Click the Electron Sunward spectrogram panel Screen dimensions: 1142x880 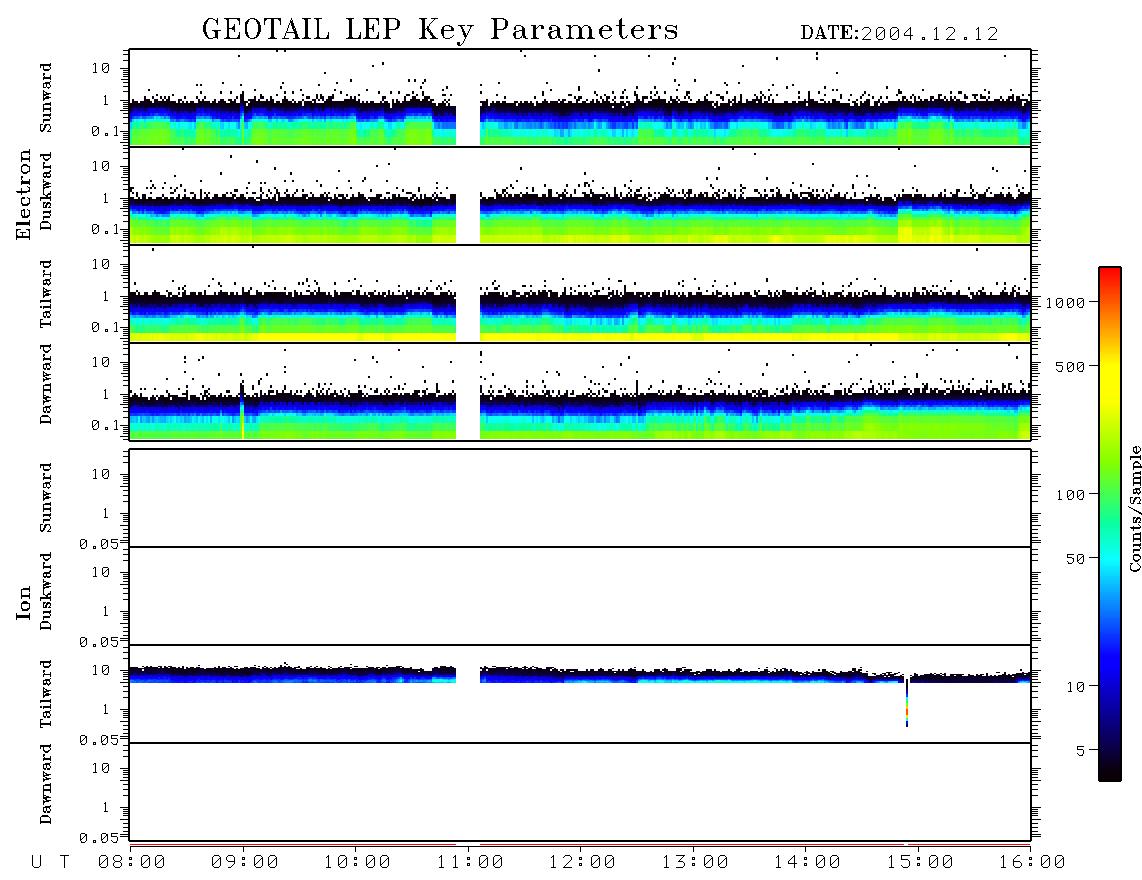[580, 98]
